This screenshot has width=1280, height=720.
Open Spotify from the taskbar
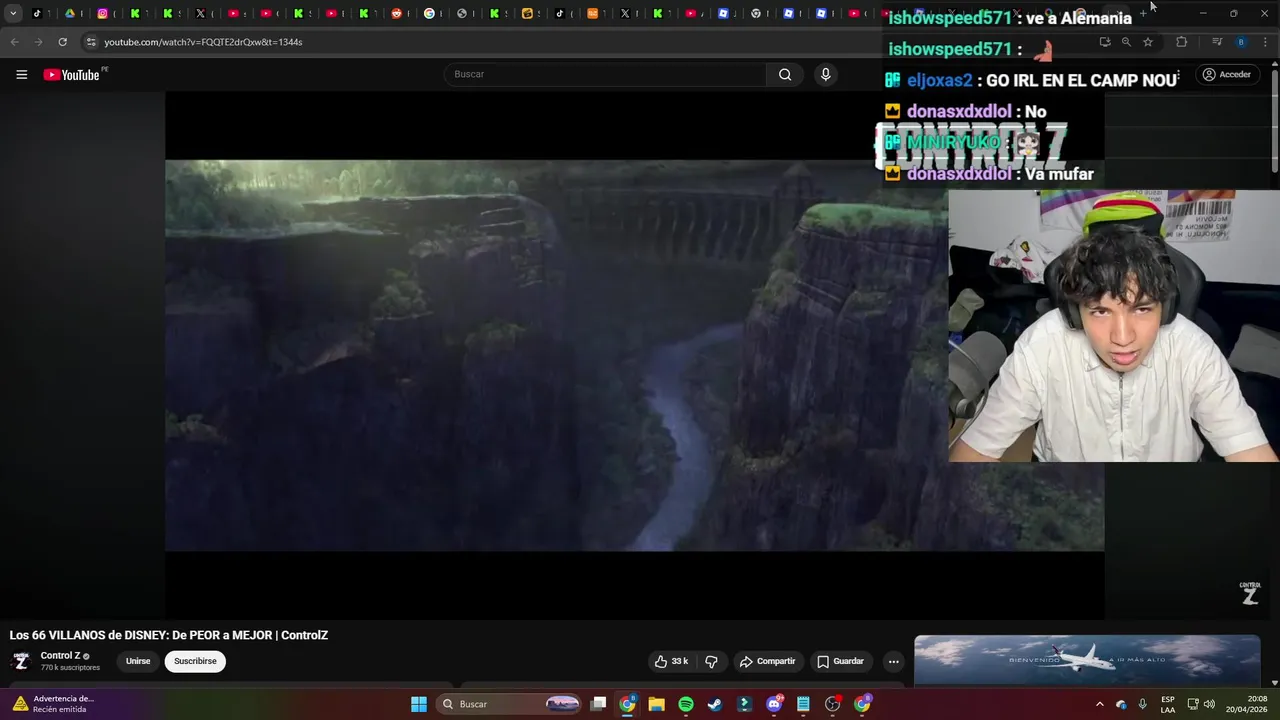(686, 704)
